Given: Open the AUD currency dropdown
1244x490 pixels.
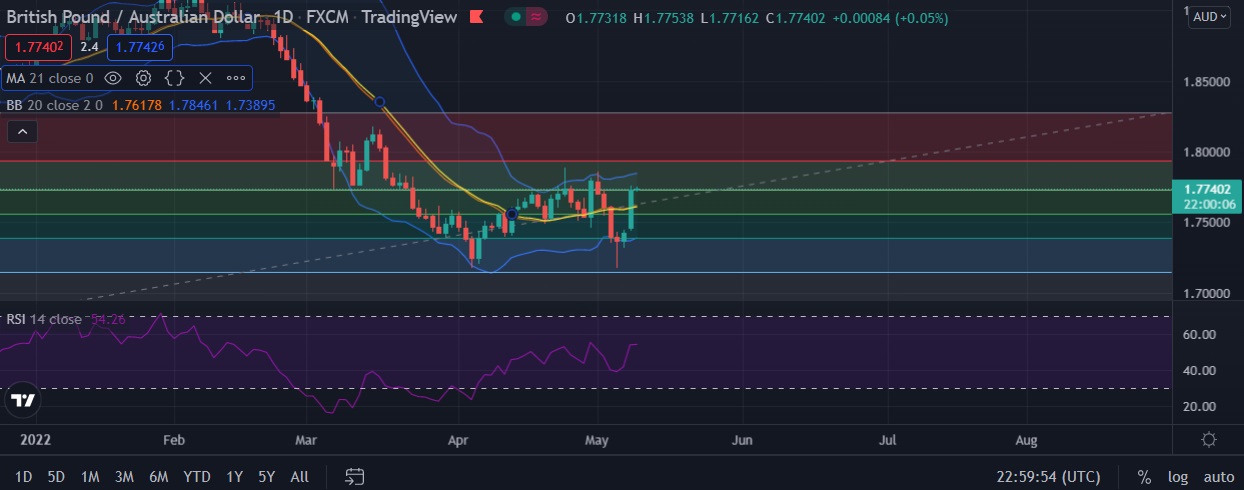Looking at the screenshot, I should [1209, 17].
